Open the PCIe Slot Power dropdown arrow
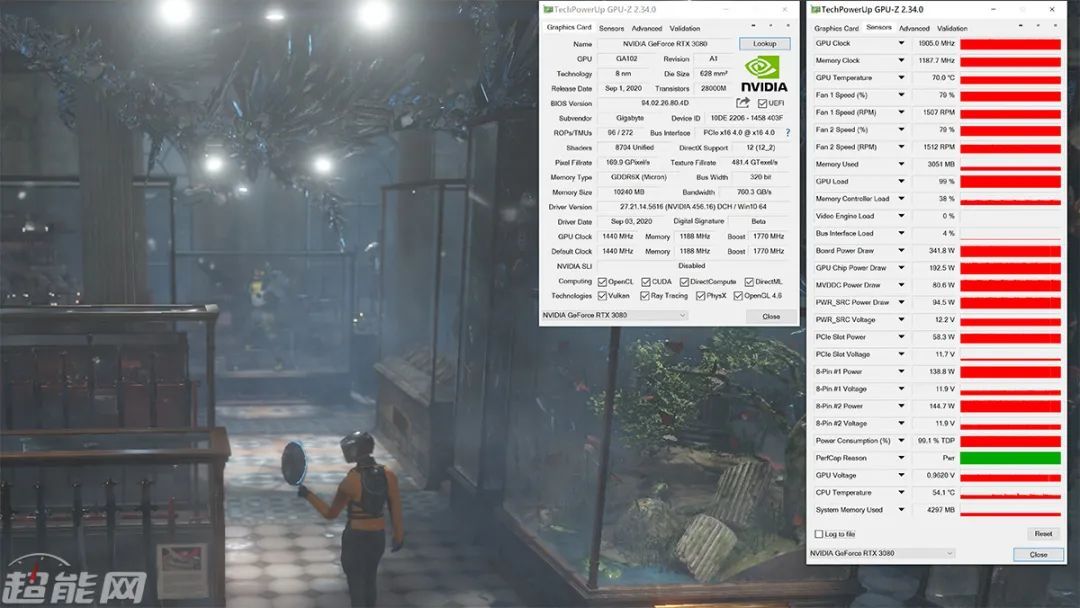The image size is (1080, 608). coord(901,337)
